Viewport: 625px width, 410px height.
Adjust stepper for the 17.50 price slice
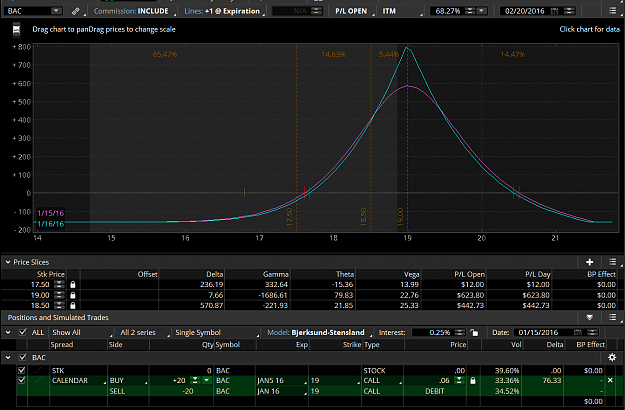pos(59,284)
